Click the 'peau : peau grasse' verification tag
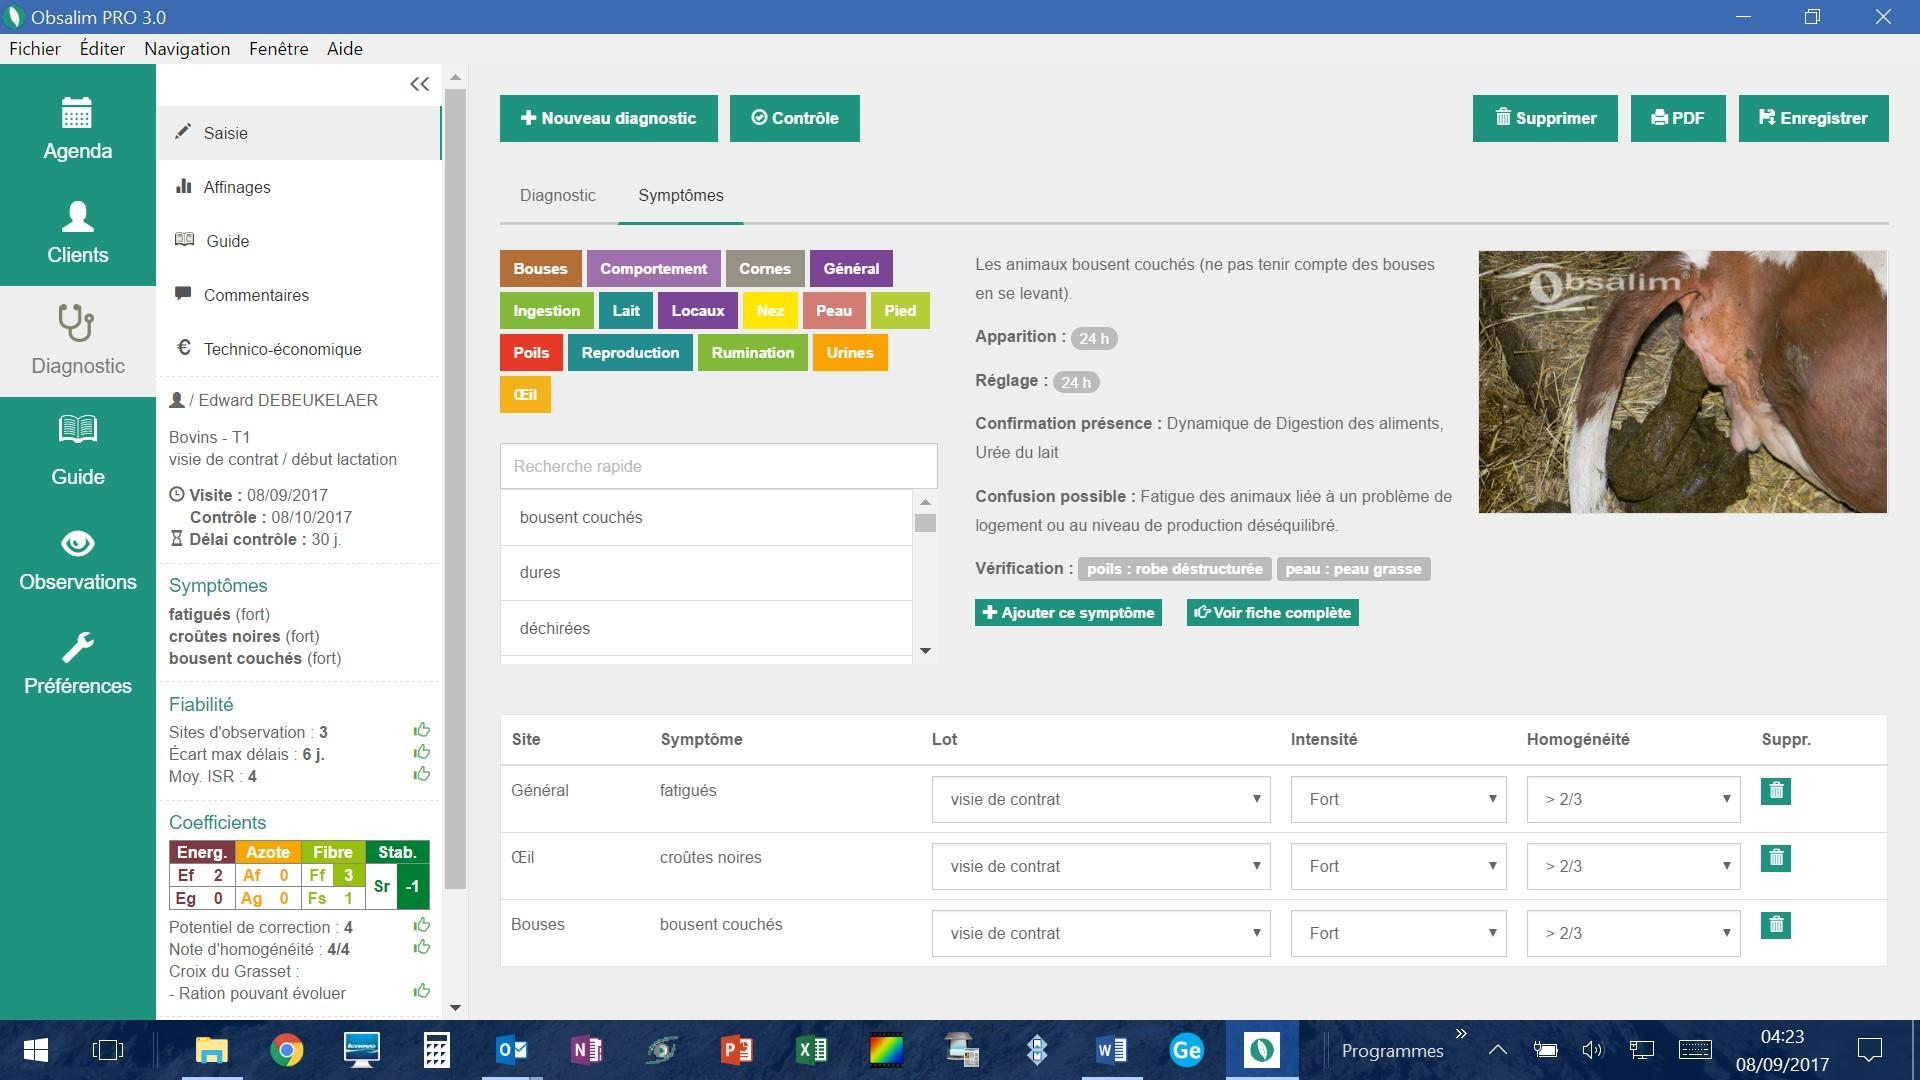Image resolution: width=1920 pixels, height=1080 pixels. [x=1353, y=569]
